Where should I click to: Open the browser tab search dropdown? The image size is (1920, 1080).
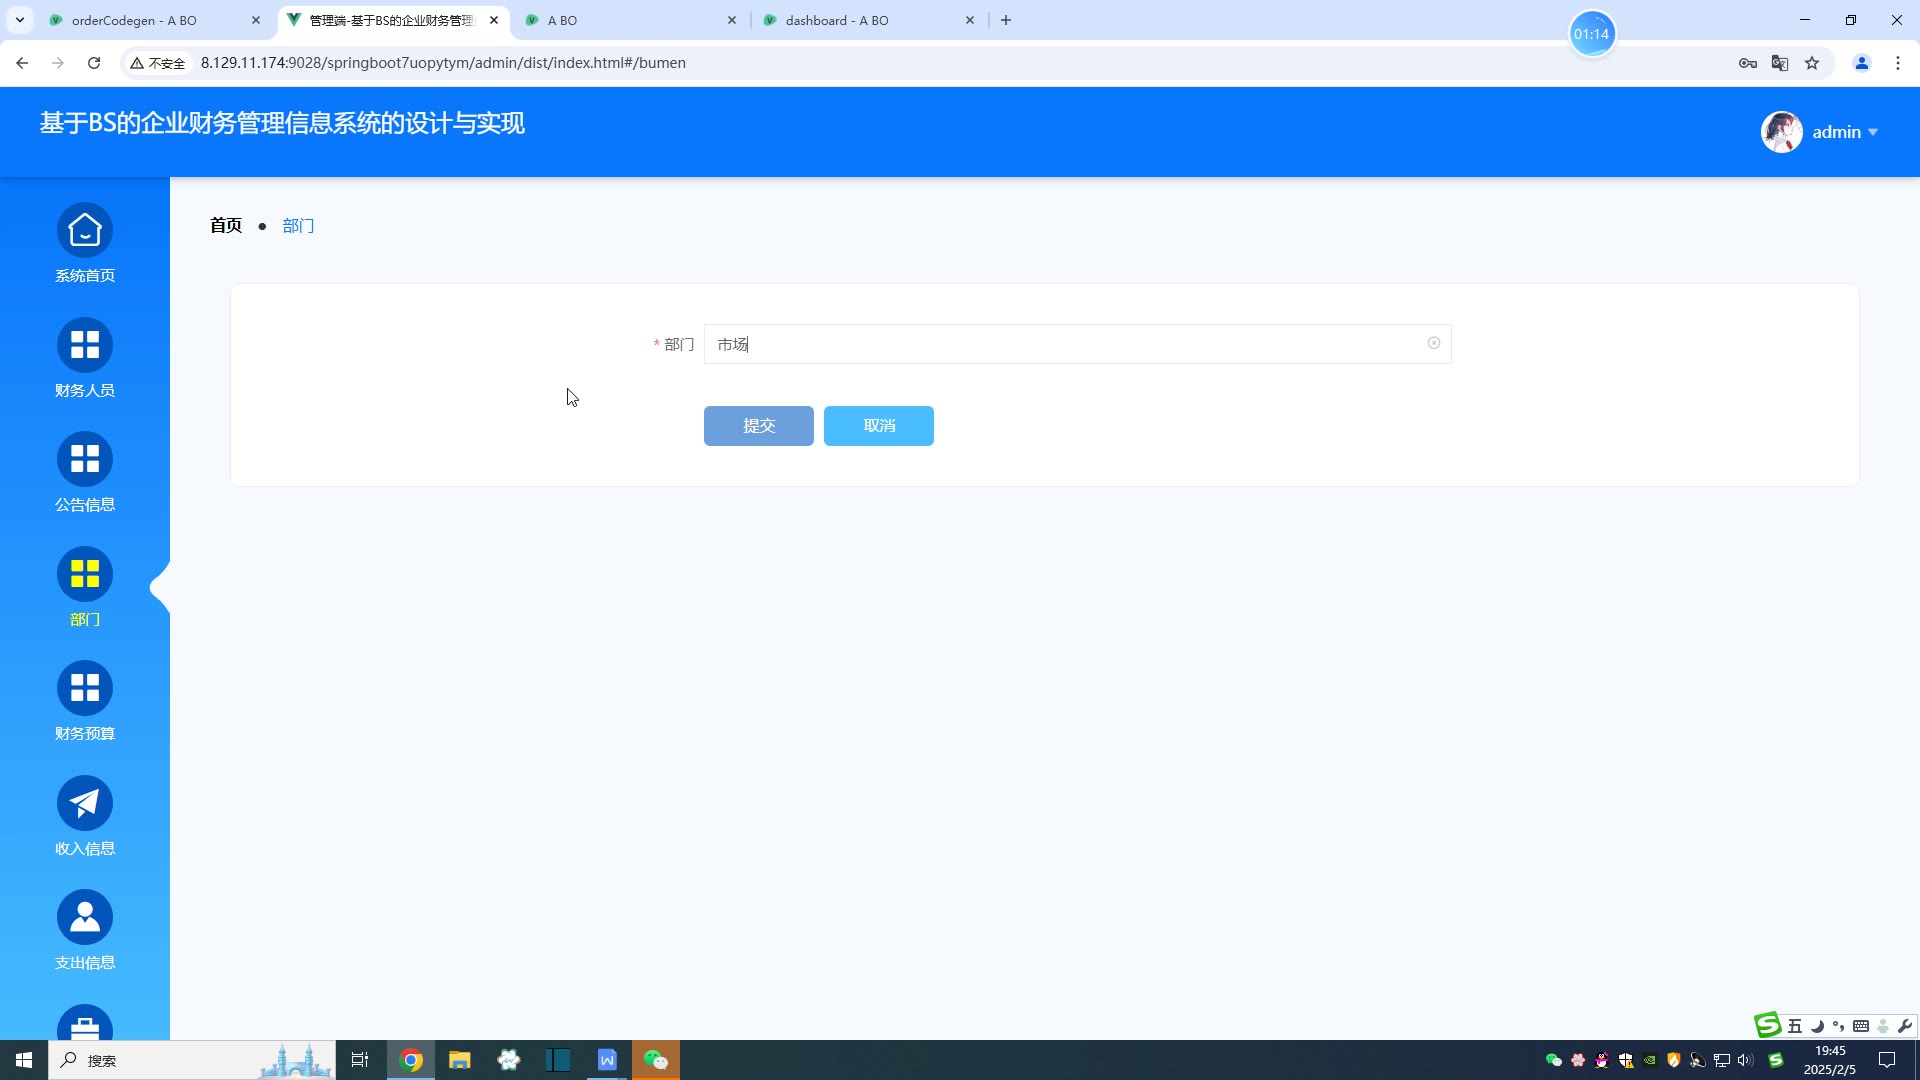click(20, 20)
